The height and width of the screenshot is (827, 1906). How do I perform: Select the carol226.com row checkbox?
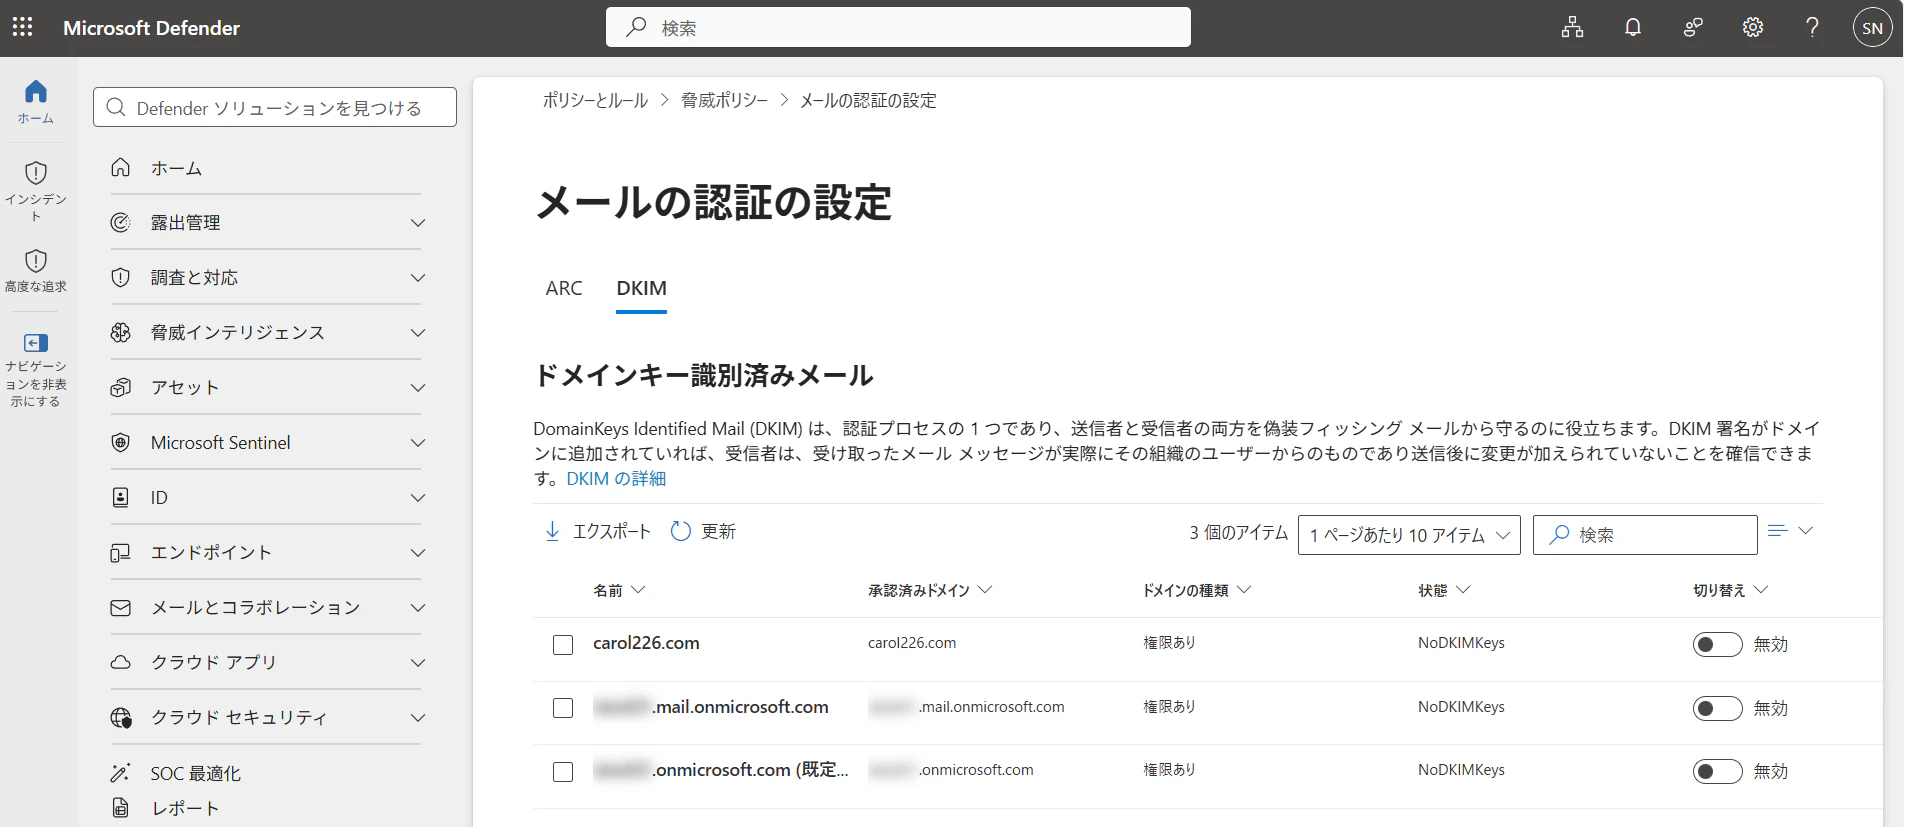point(563,645)
